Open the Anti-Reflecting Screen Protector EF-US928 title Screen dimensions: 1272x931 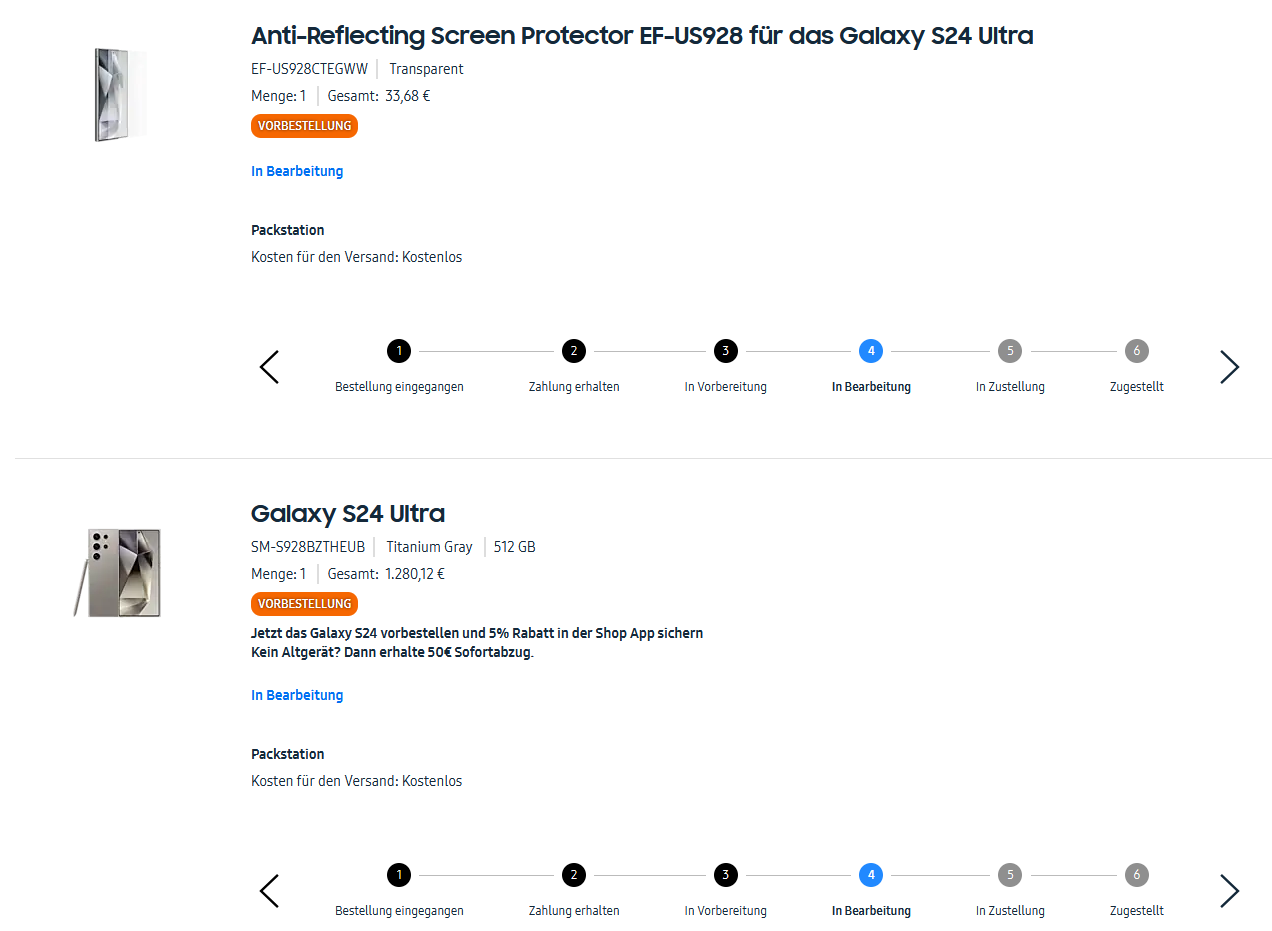tap(642, 36)
